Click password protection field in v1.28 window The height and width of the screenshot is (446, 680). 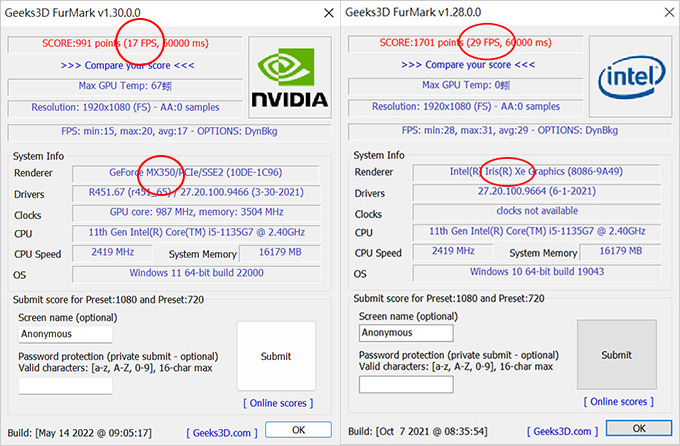pyautogui.click(x=406, y=384)
